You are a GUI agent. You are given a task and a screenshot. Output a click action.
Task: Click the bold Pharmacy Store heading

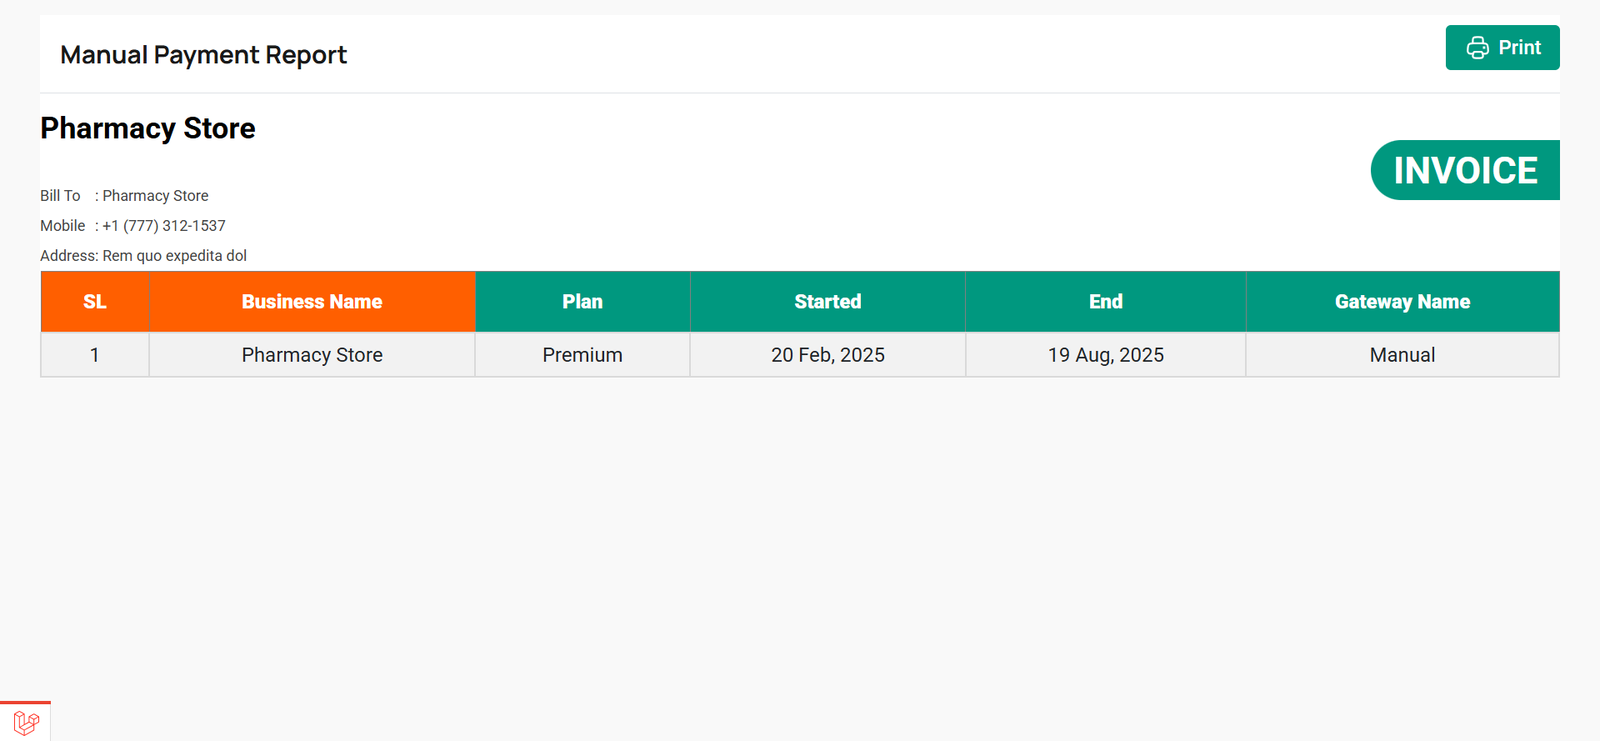coord(148,129)
